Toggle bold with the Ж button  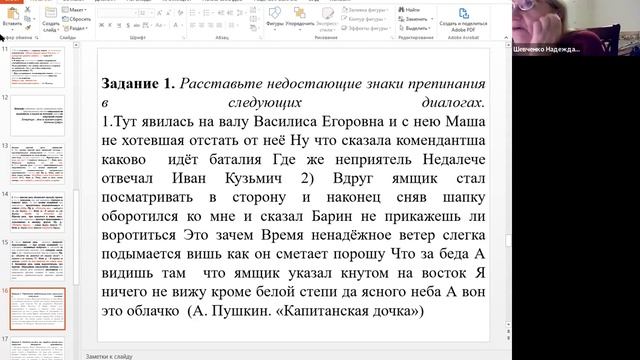(101, 25)
